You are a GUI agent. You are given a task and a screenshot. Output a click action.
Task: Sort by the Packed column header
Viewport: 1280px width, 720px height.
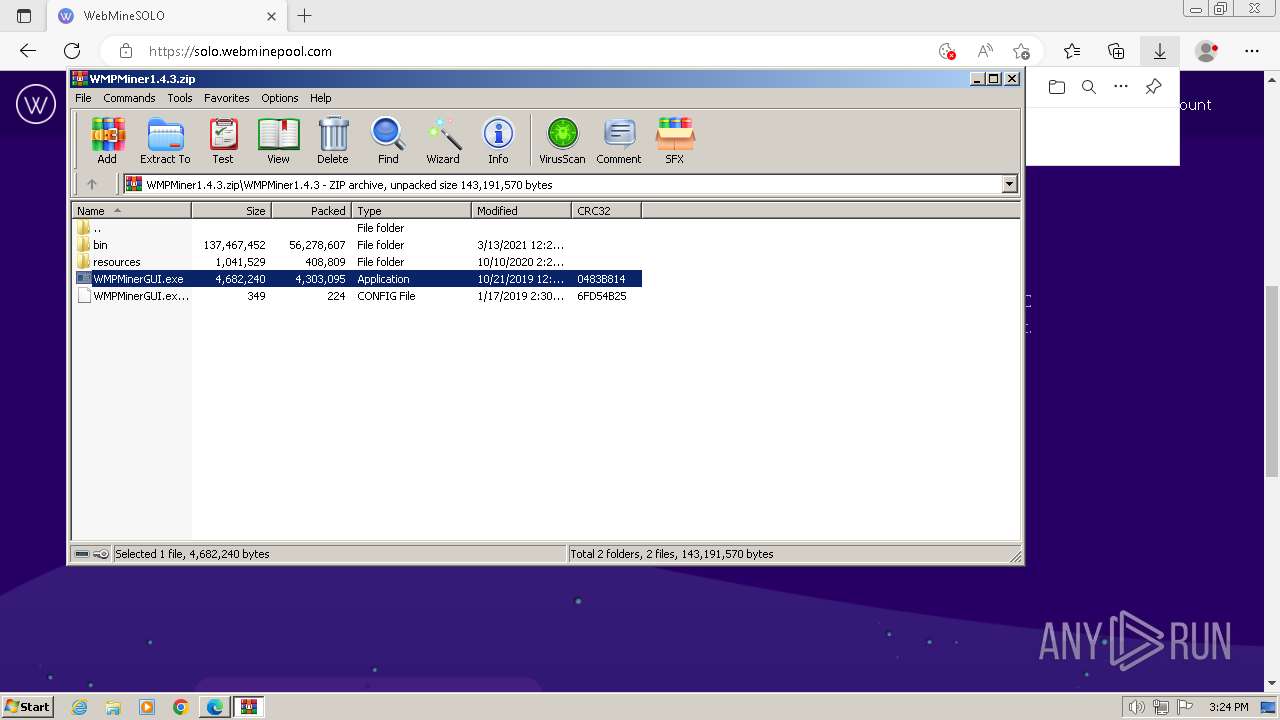(311, 210)
